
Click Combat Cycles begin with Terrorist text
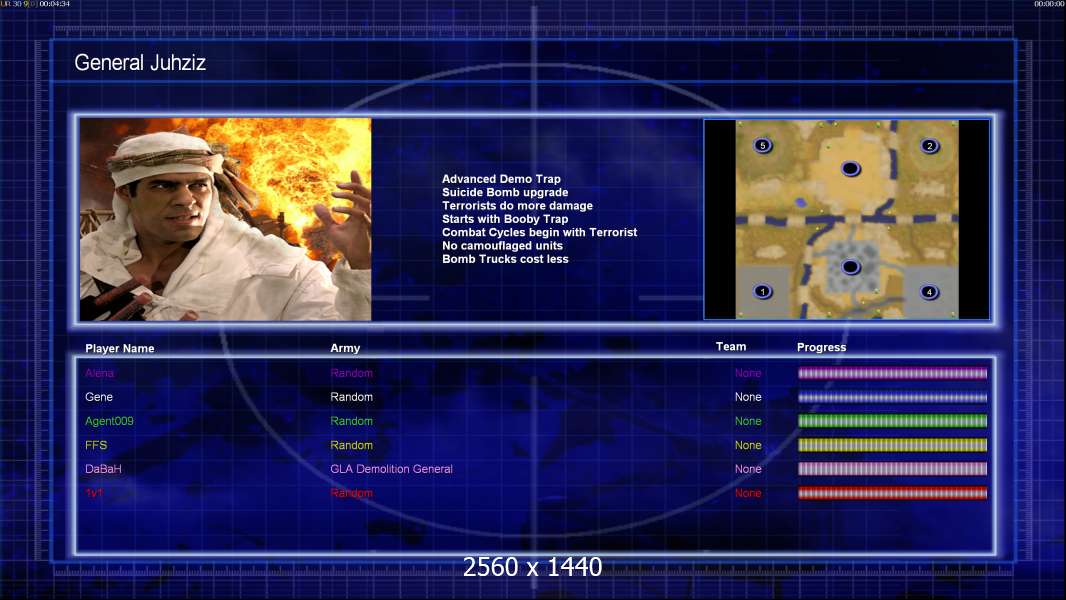coord(540,232)
